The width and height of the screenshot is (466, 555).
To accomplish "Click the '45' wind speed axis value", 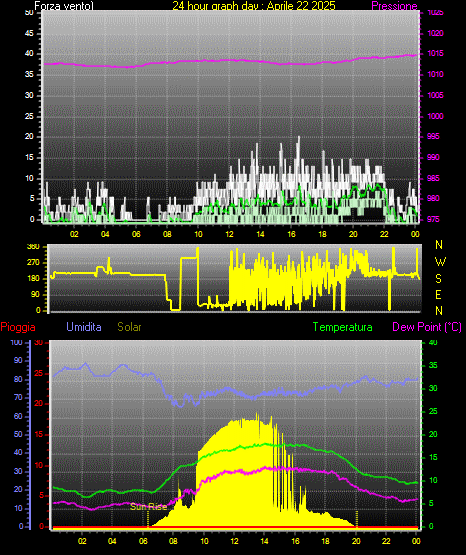I will tap(29, 33).
